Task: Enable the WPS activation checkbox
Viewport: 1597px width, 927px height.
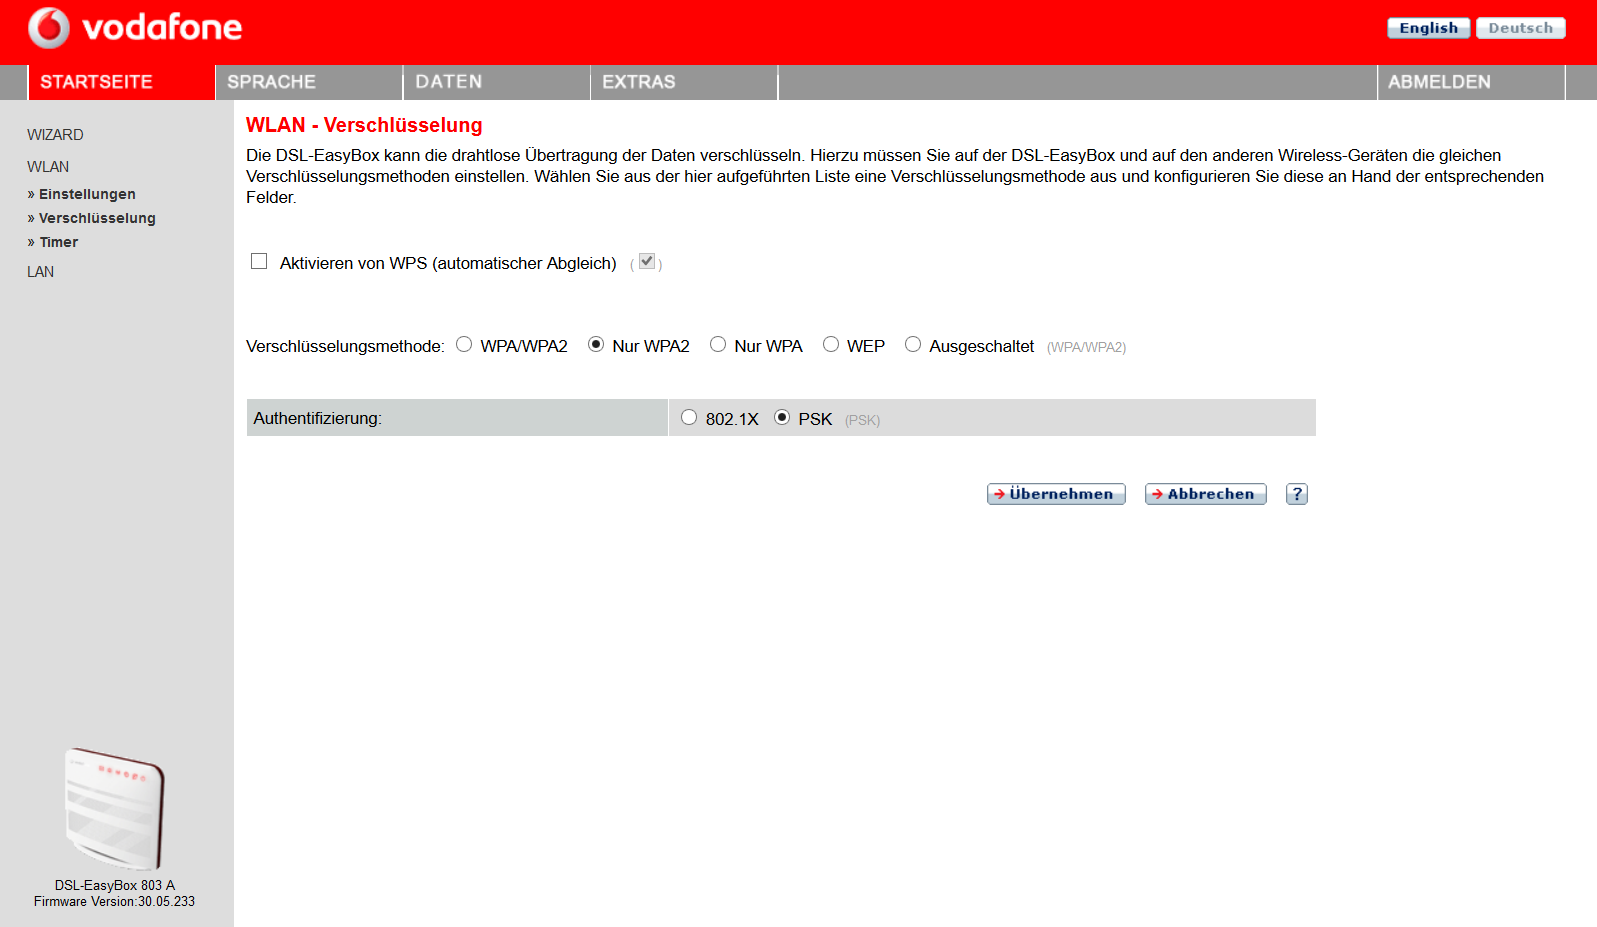Action: [259, 262]
